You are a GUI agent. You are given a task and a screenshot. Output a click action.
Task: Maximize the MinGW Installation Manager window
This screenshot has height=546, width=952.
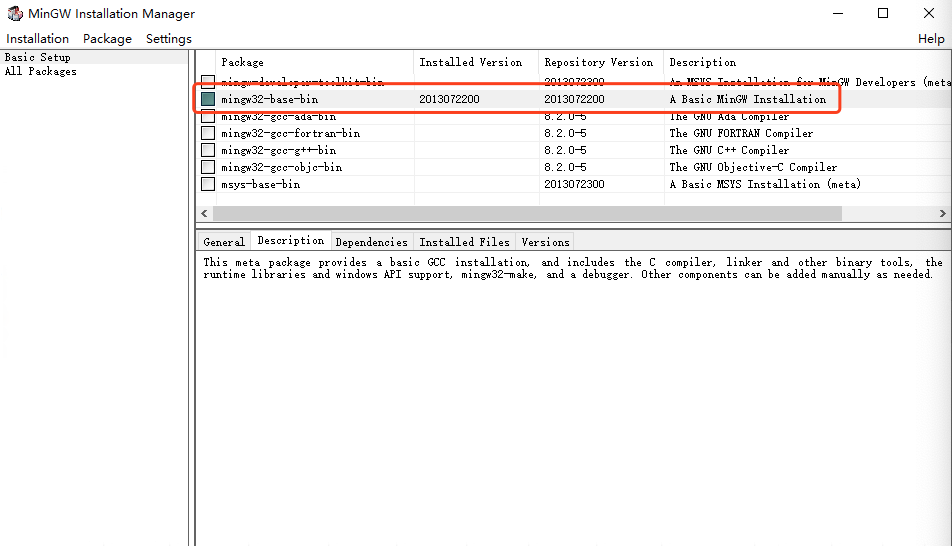(x=883, y=13)
